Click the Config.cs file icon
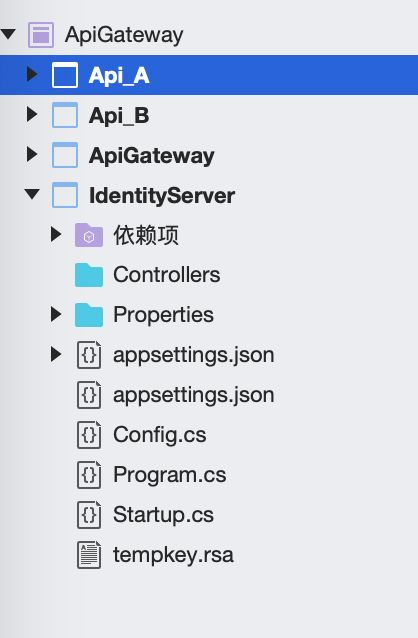Screen dimensions: 418x638 [x=89, y=435]
